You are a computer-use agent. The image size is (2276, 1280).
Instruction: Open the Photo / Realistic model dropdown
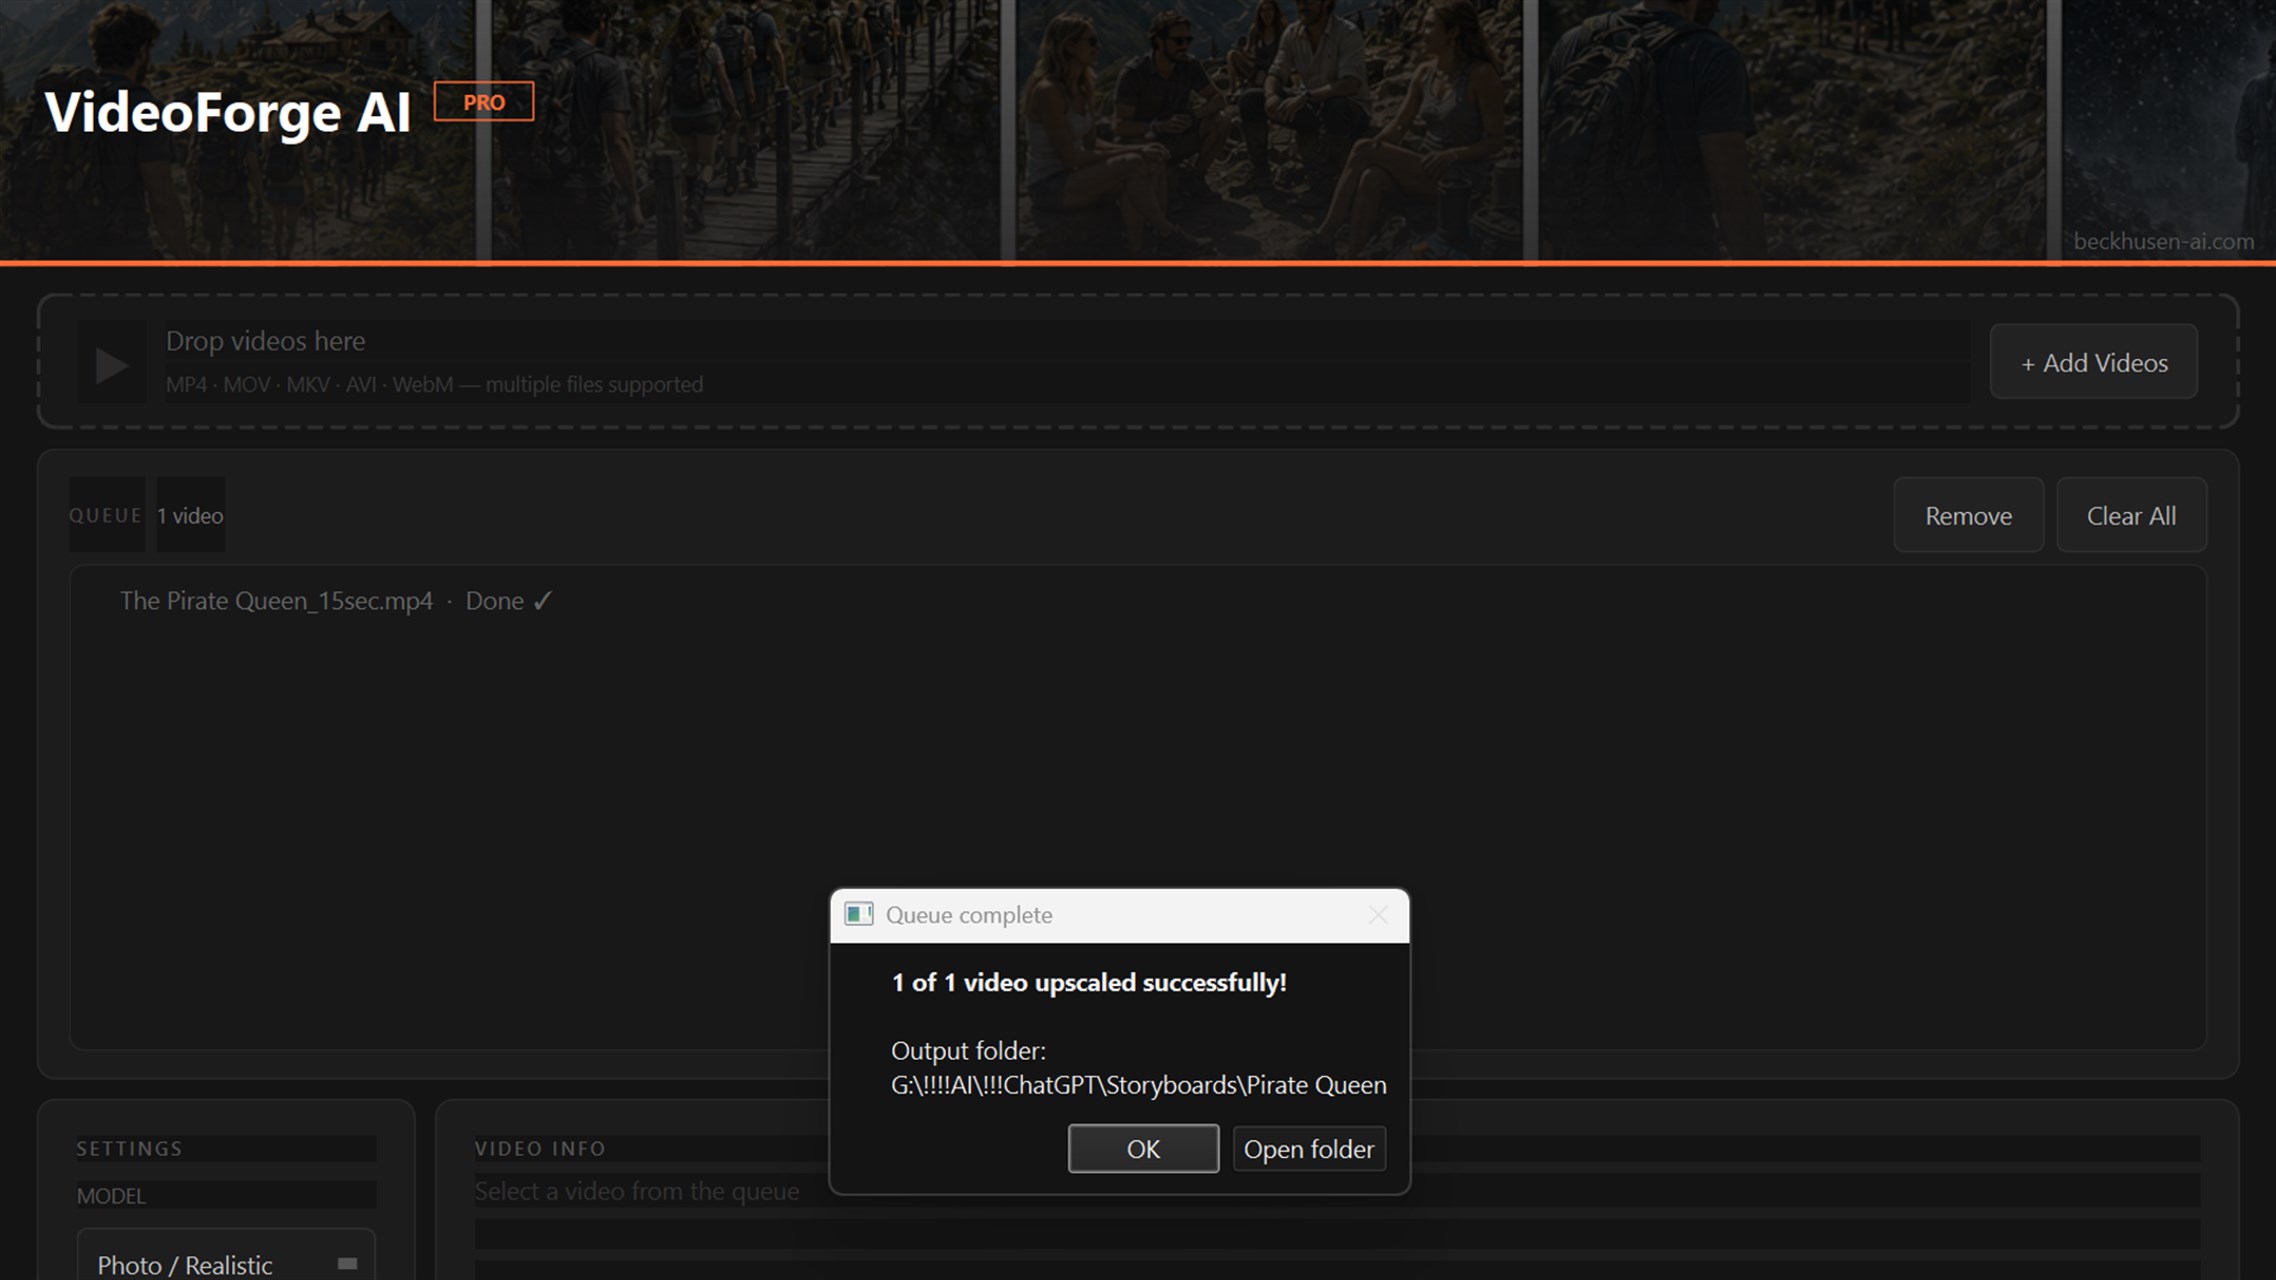point(226,1264)
